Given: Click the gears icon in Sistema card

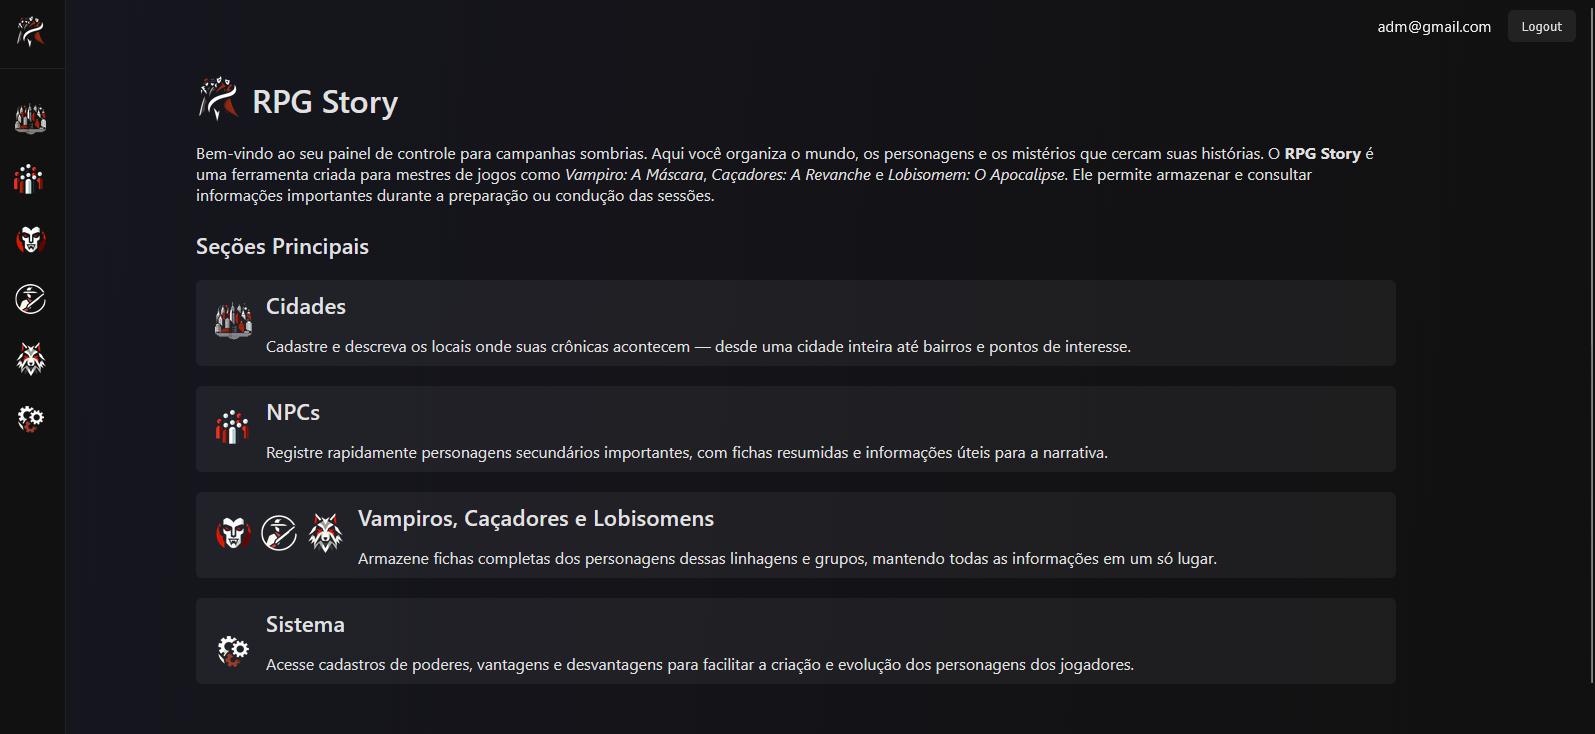Looking at the screenshot, I should pyautogui.click(x=233, y=651).
